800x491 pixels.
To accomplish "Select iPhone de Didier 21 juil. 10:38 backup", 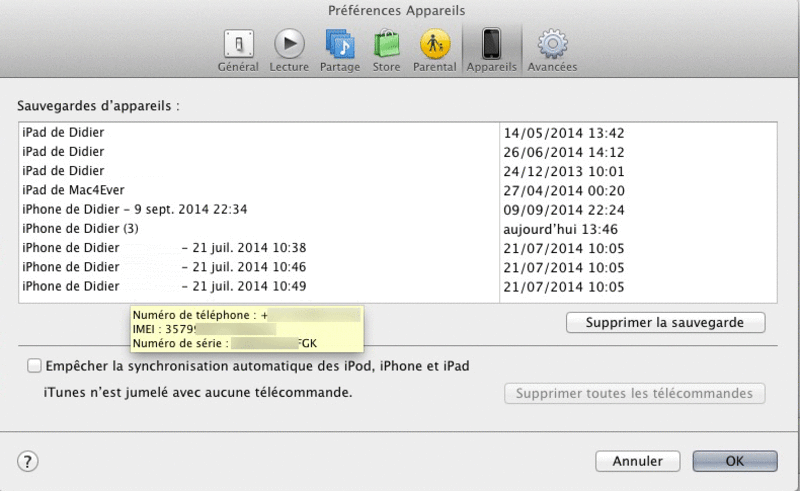I will pyautogui.click(x=398, y=248).
